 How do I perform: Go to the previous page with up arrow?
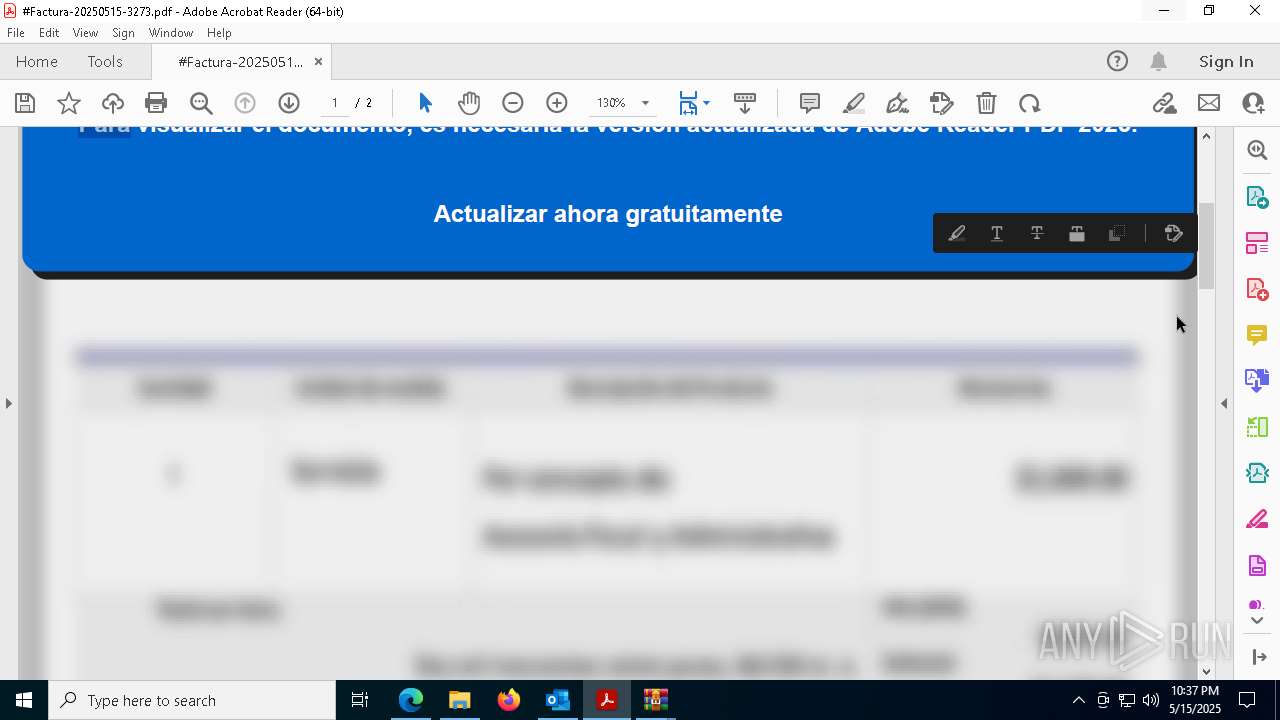point(245,103)
